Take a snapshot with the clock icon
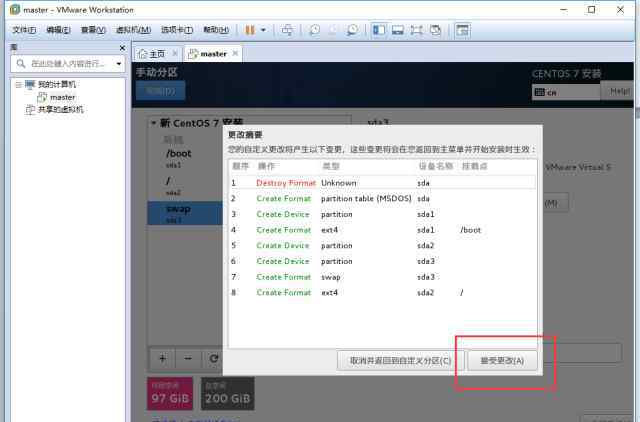The image size is (640, 422). coord(314,30)
